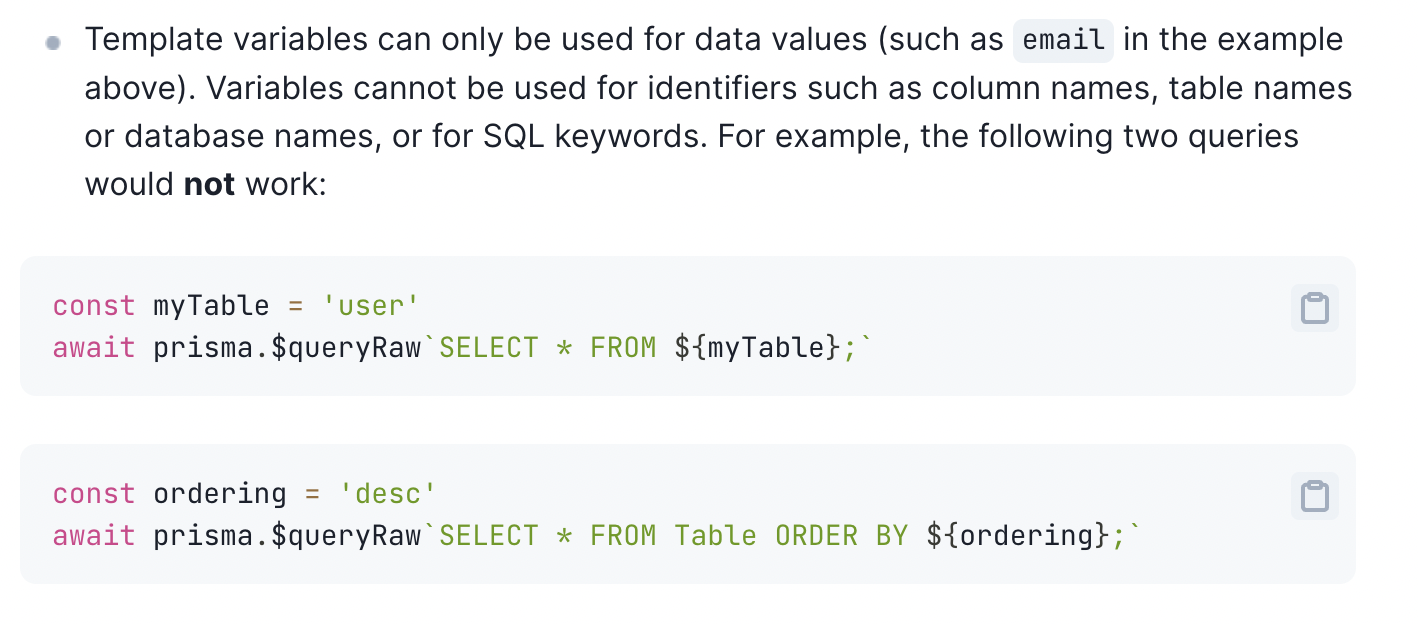Select the bolded word not

click(212, 184)
